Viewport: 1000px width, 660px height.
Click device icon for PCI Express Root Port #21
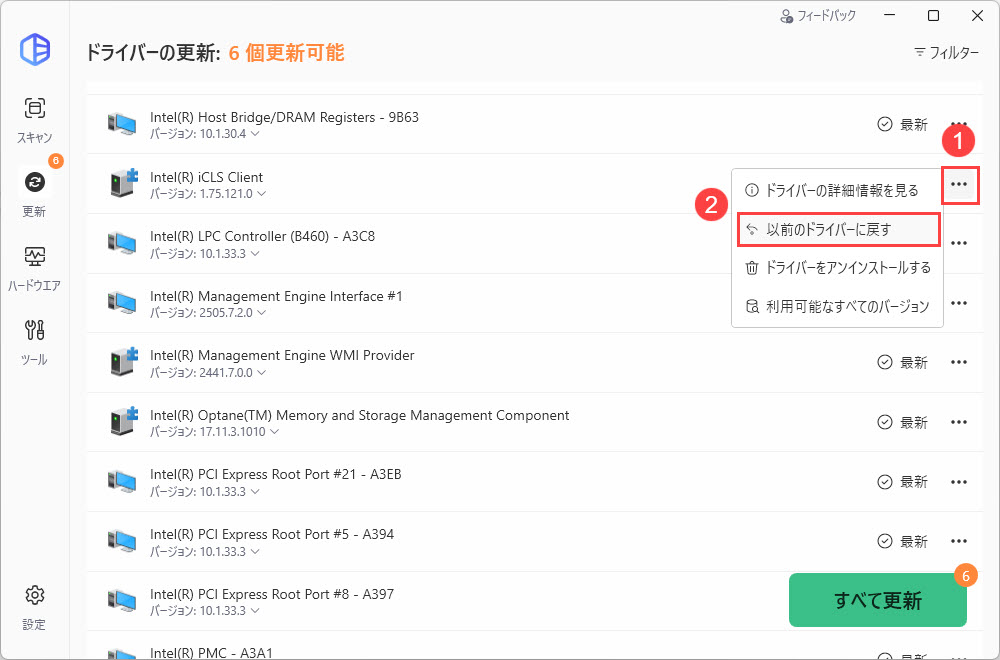coord(122,481)
